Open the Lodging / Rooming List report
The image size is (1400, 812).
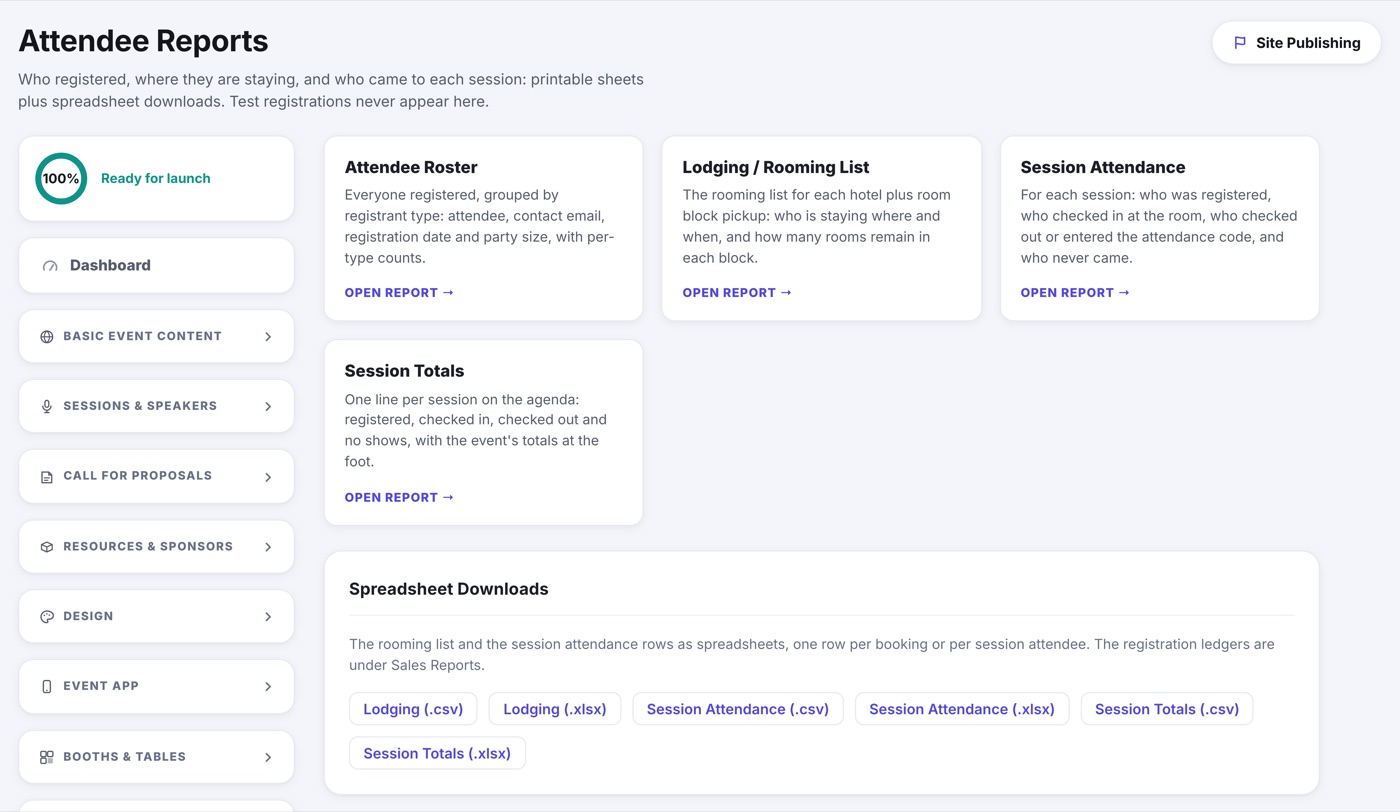click(737, 293)
